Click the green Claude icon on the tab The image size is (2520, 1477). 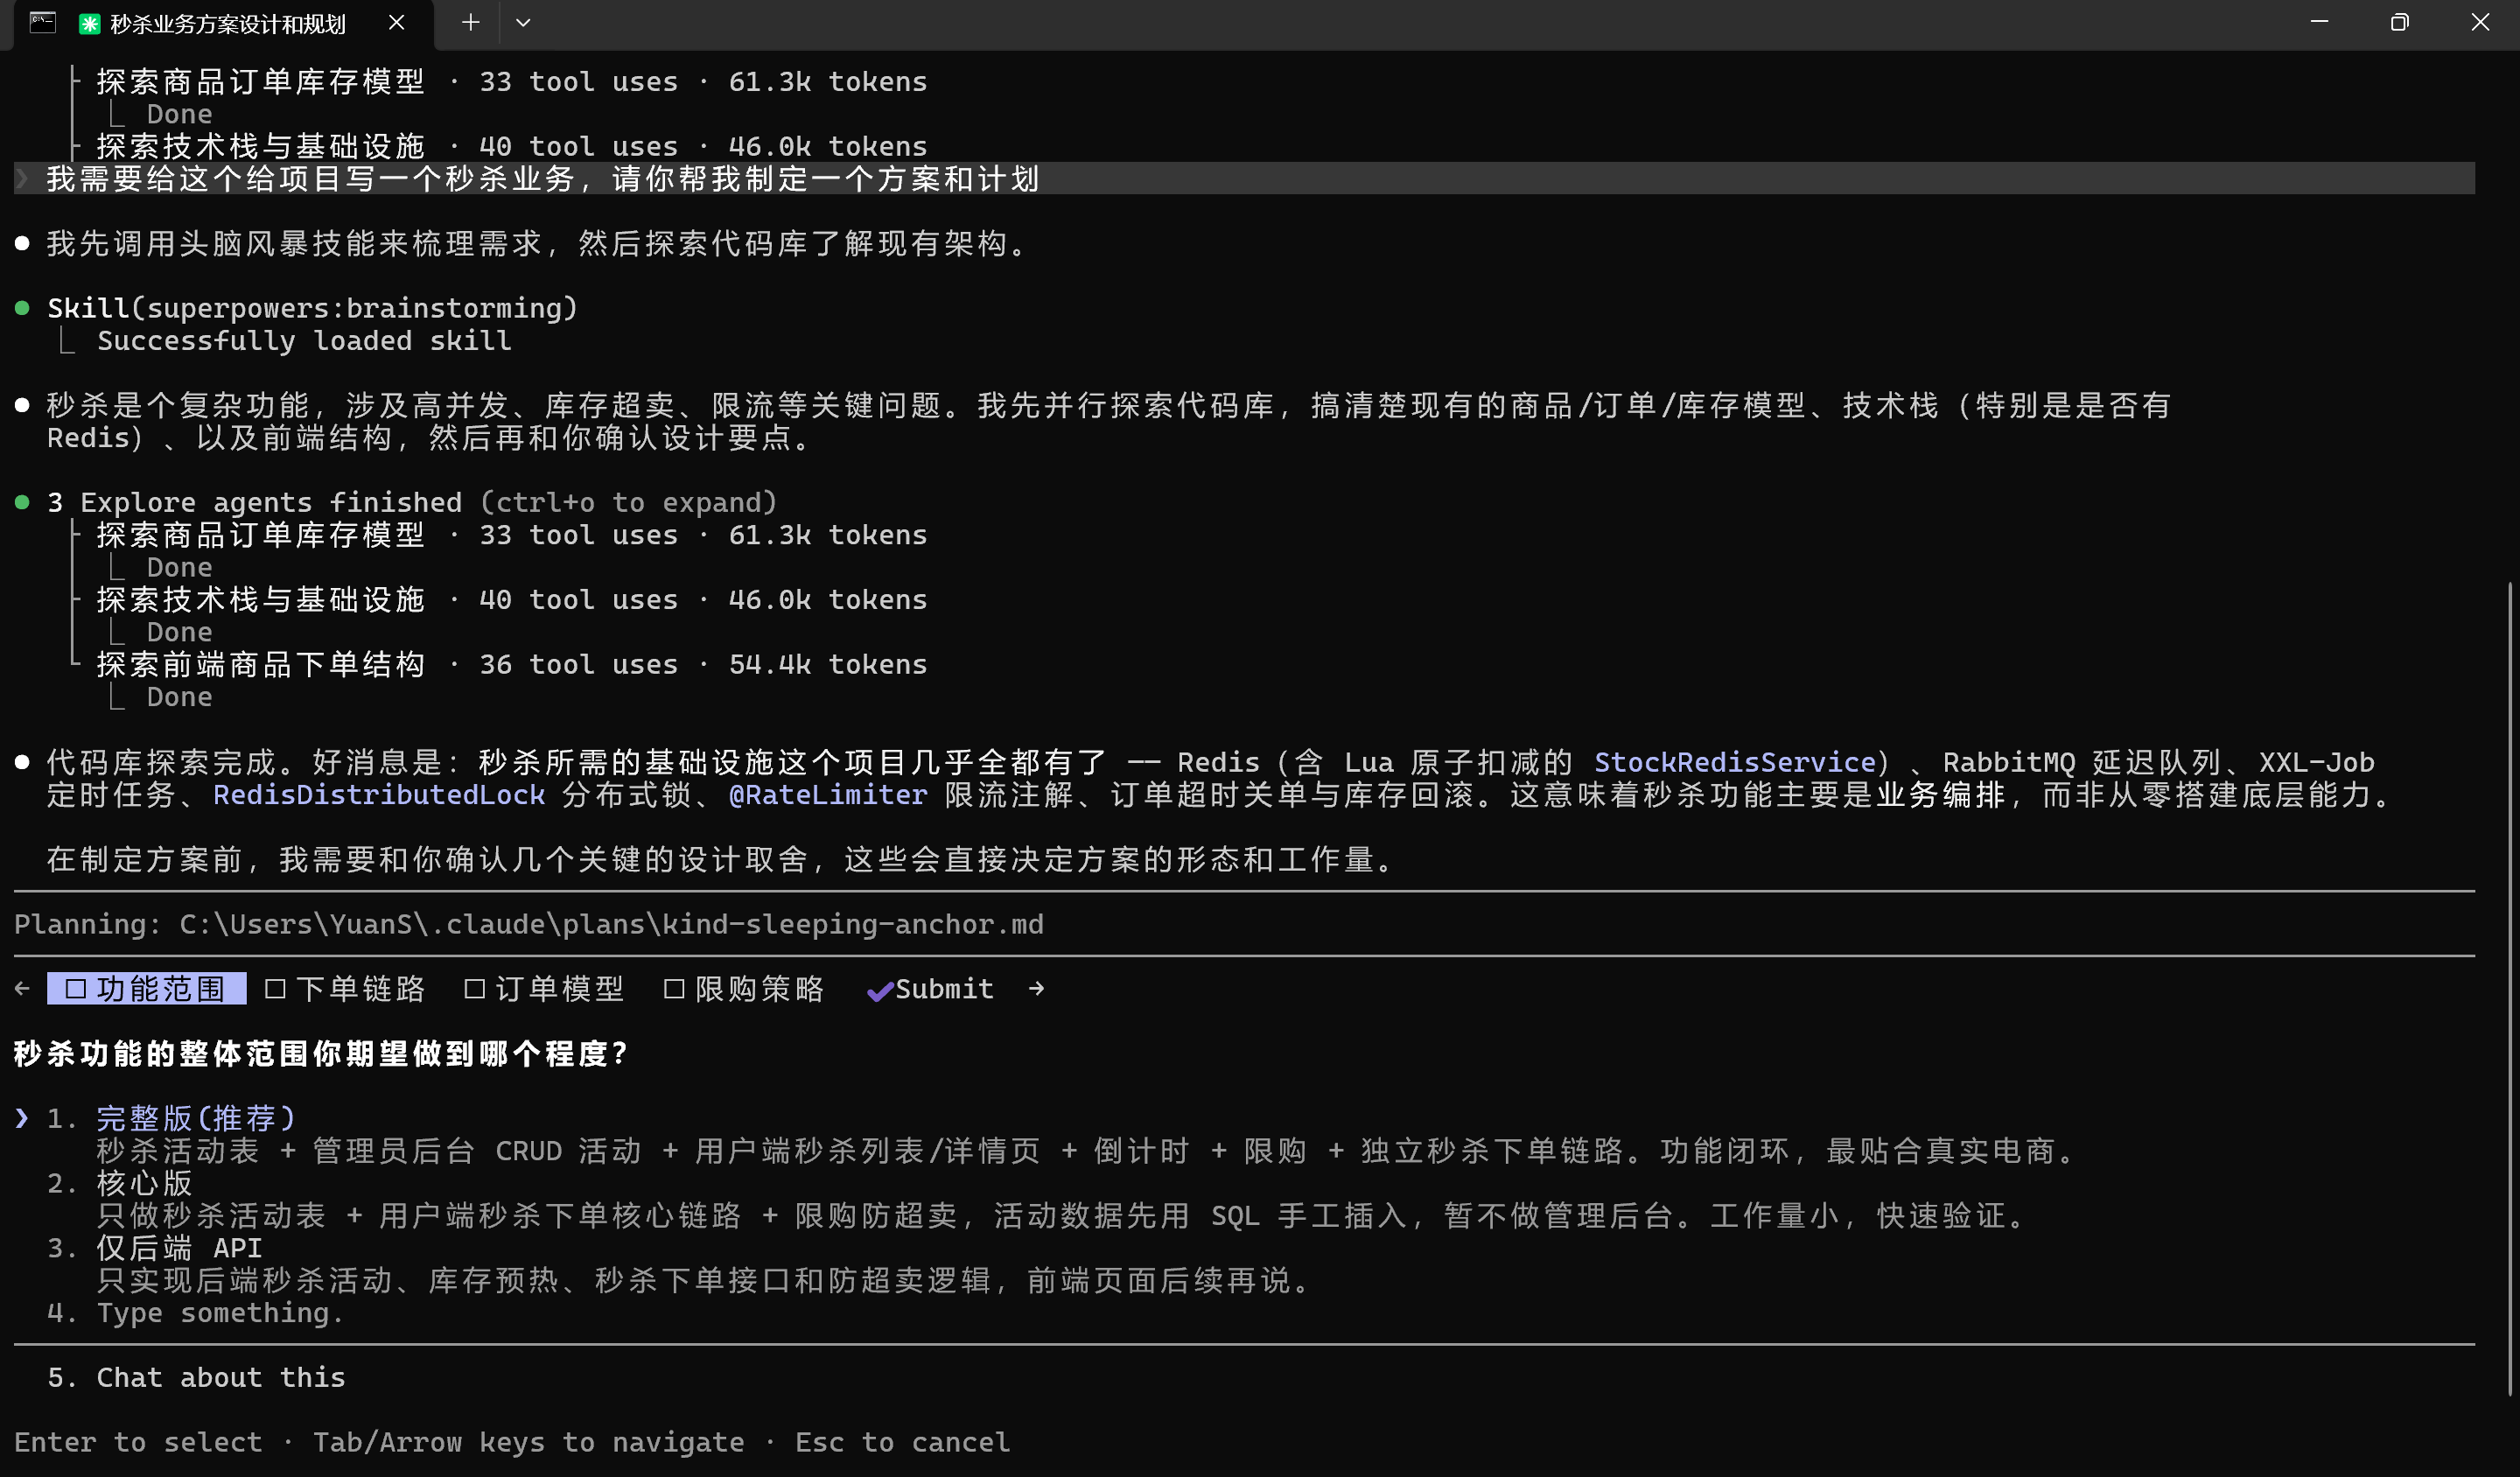click(90, 24)
